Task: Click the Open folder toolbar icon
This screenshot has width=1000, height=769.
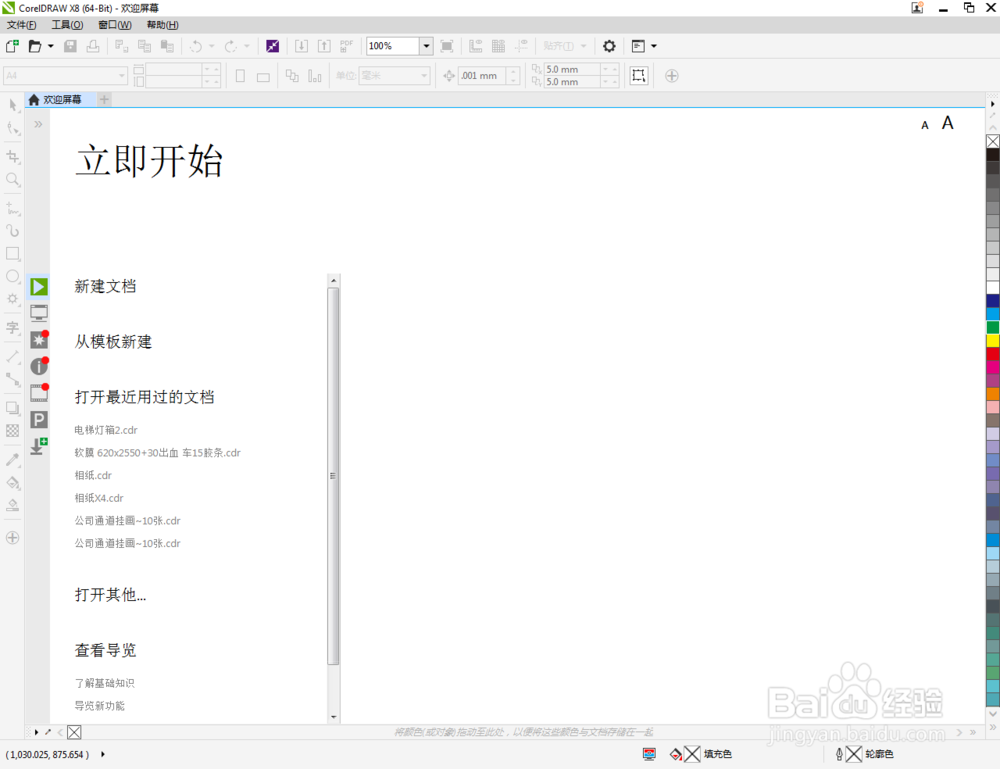Action: 35,46
